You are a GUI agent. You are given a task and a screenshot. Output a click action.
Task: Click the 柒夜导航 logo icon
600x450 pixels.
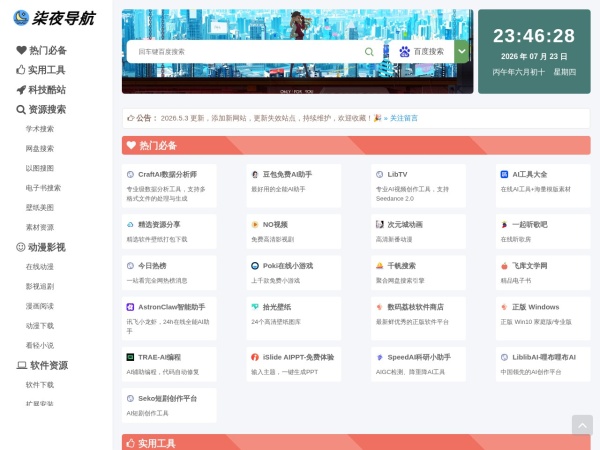point(21,18)
